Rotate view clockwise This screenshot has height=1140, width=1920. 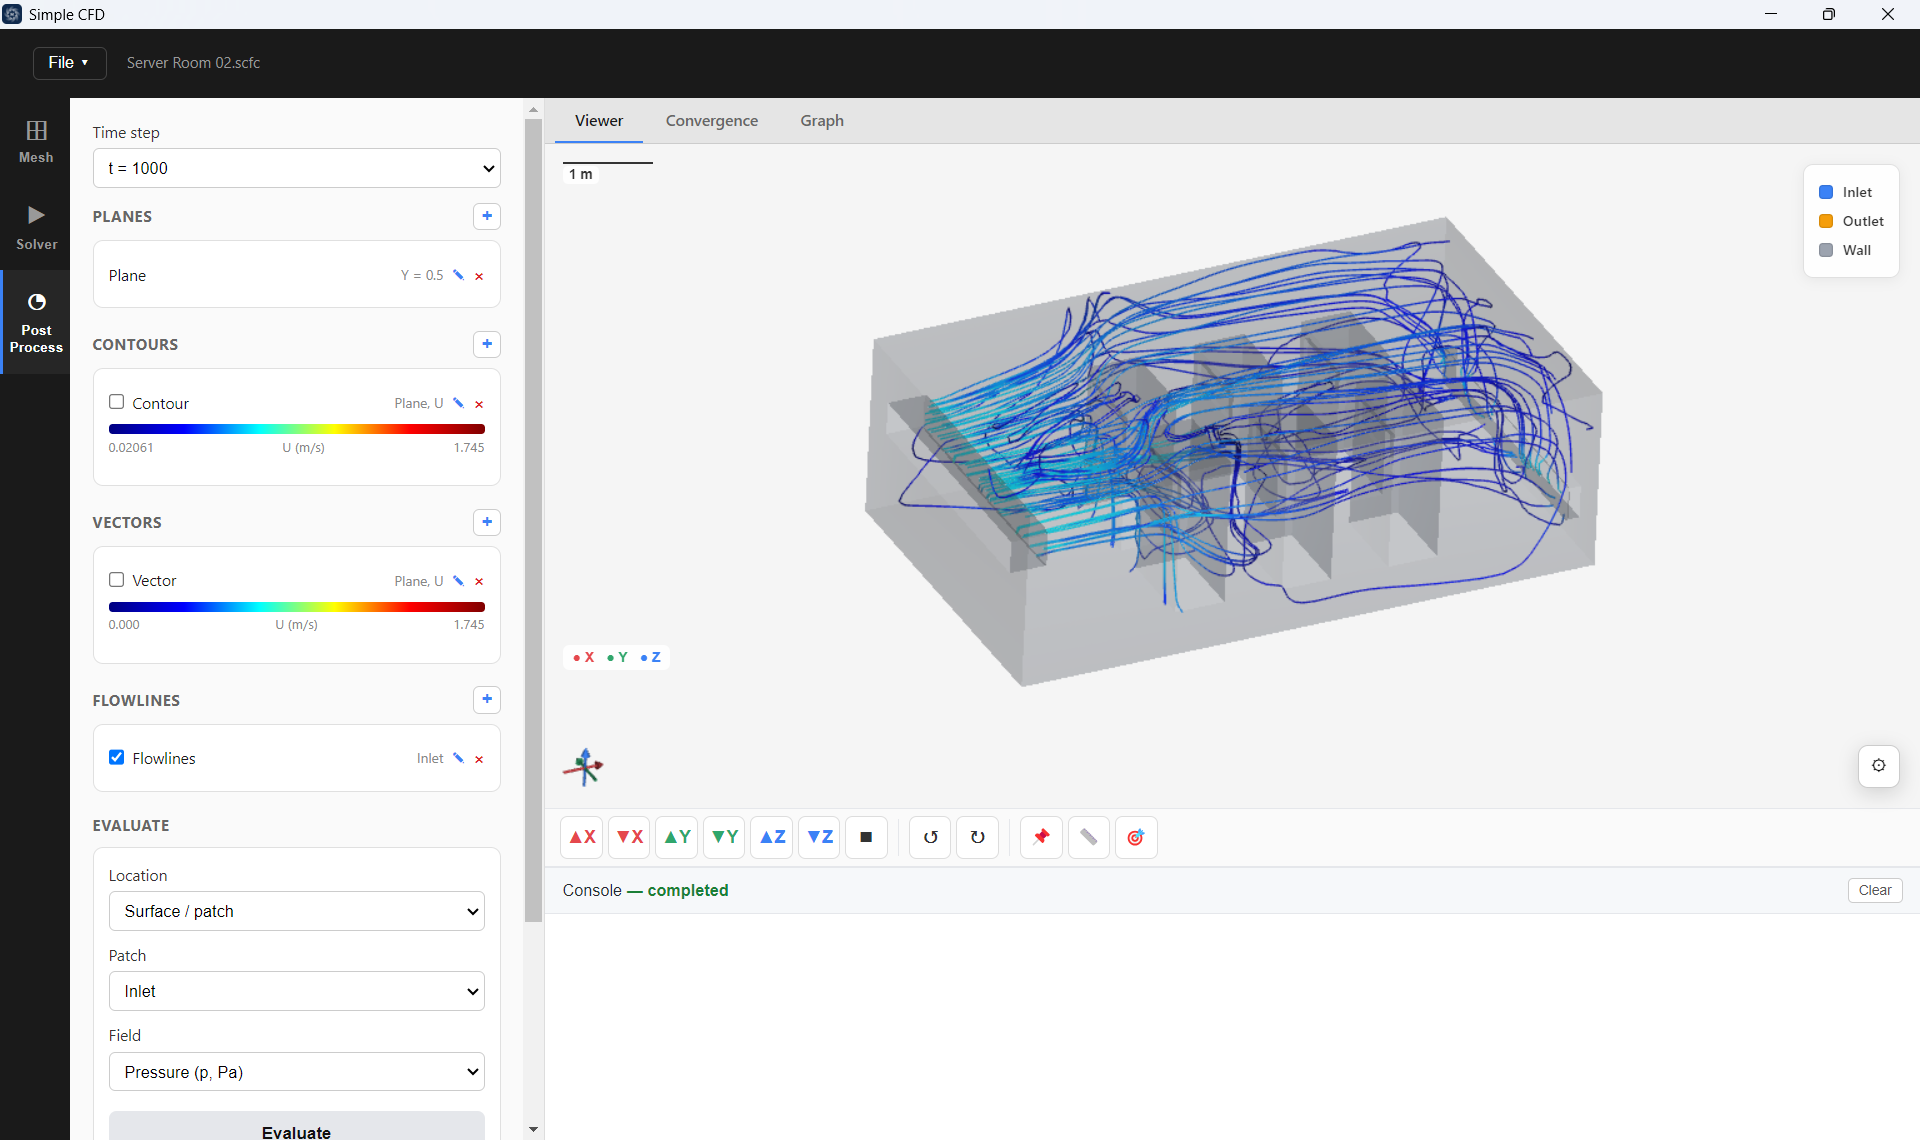(x=977, y=837)
